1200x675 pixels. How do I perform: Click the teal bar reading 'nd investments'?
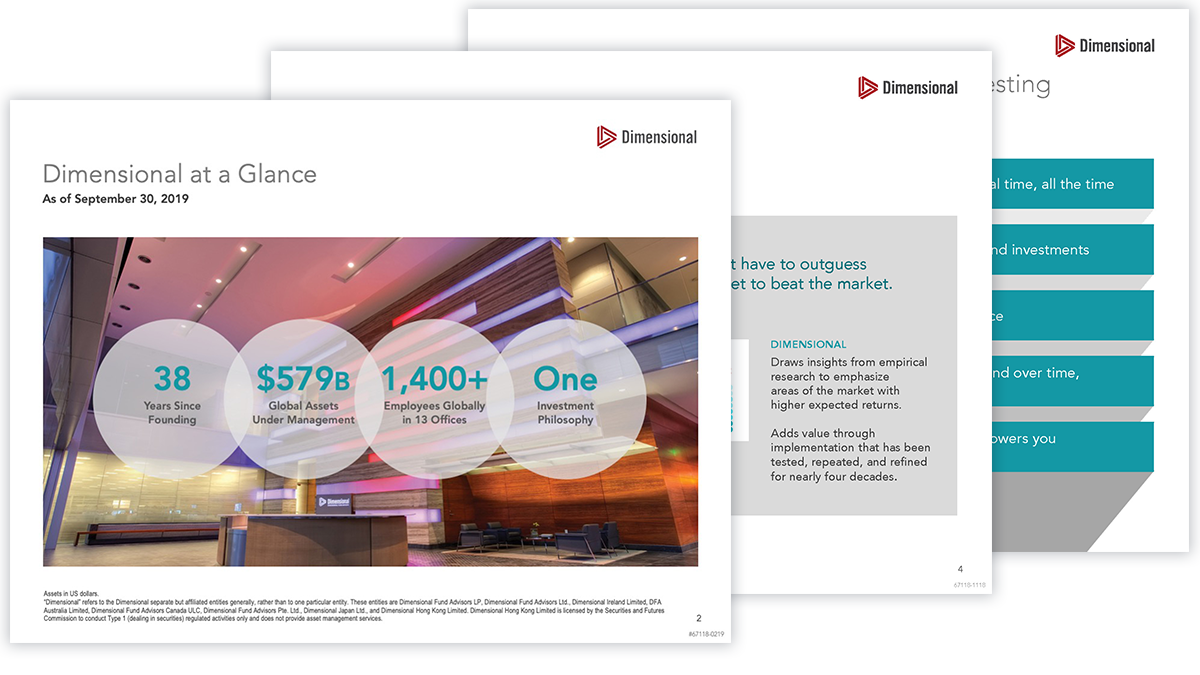coord(1073,250)
